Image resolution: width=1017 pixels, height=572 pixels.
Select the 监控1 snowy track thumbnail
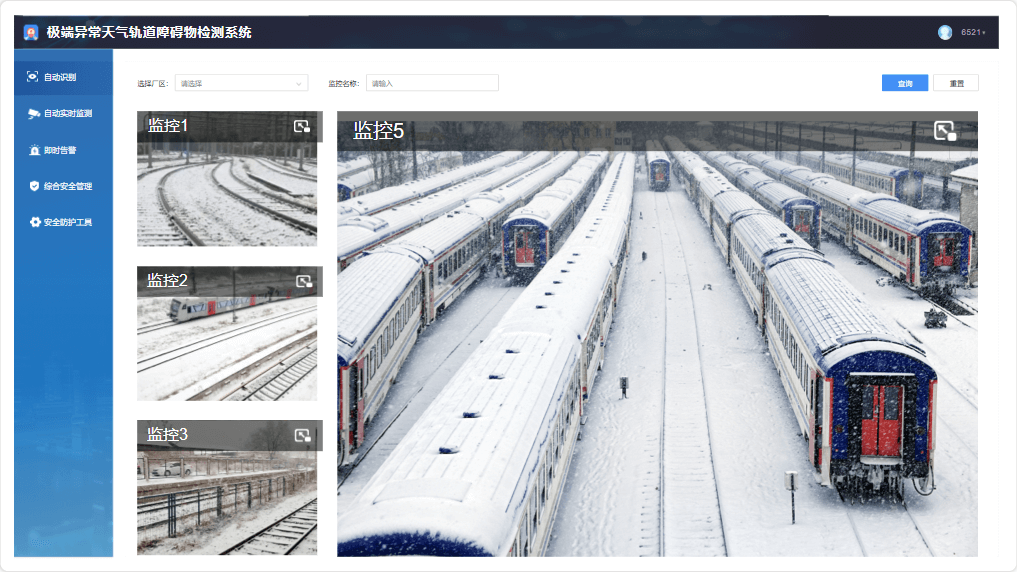click(227, 195)
